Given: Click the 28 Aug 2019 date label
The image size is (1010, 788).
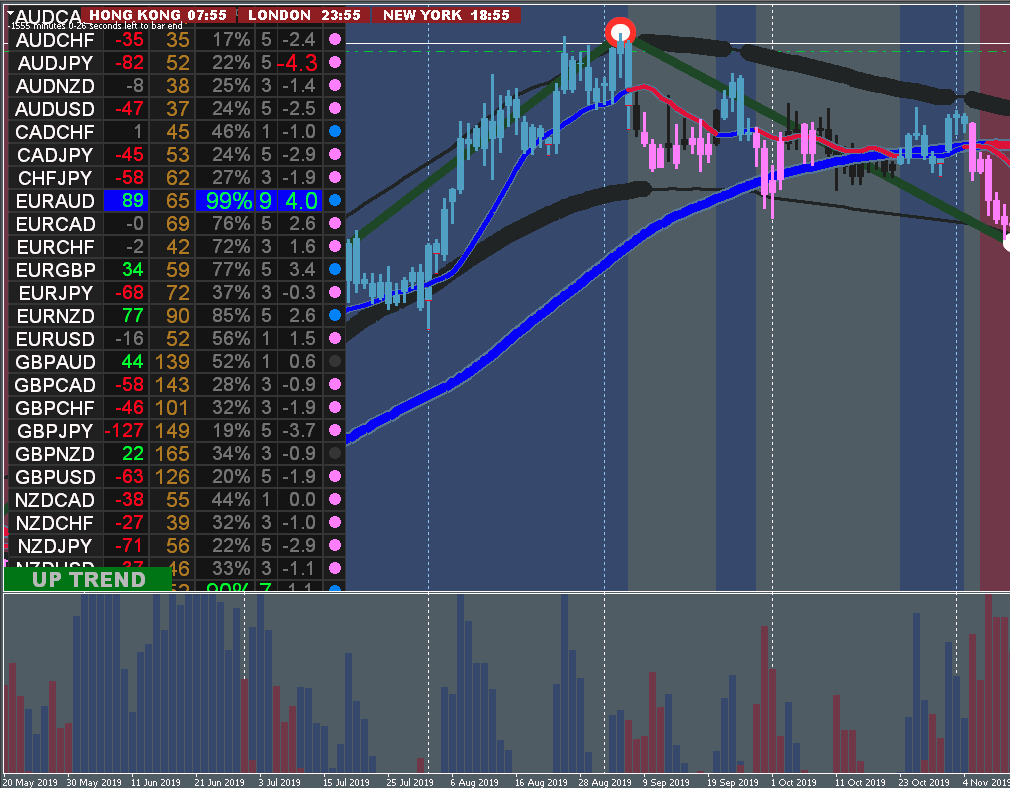Looking at the screenshot, I should point(605,782).
